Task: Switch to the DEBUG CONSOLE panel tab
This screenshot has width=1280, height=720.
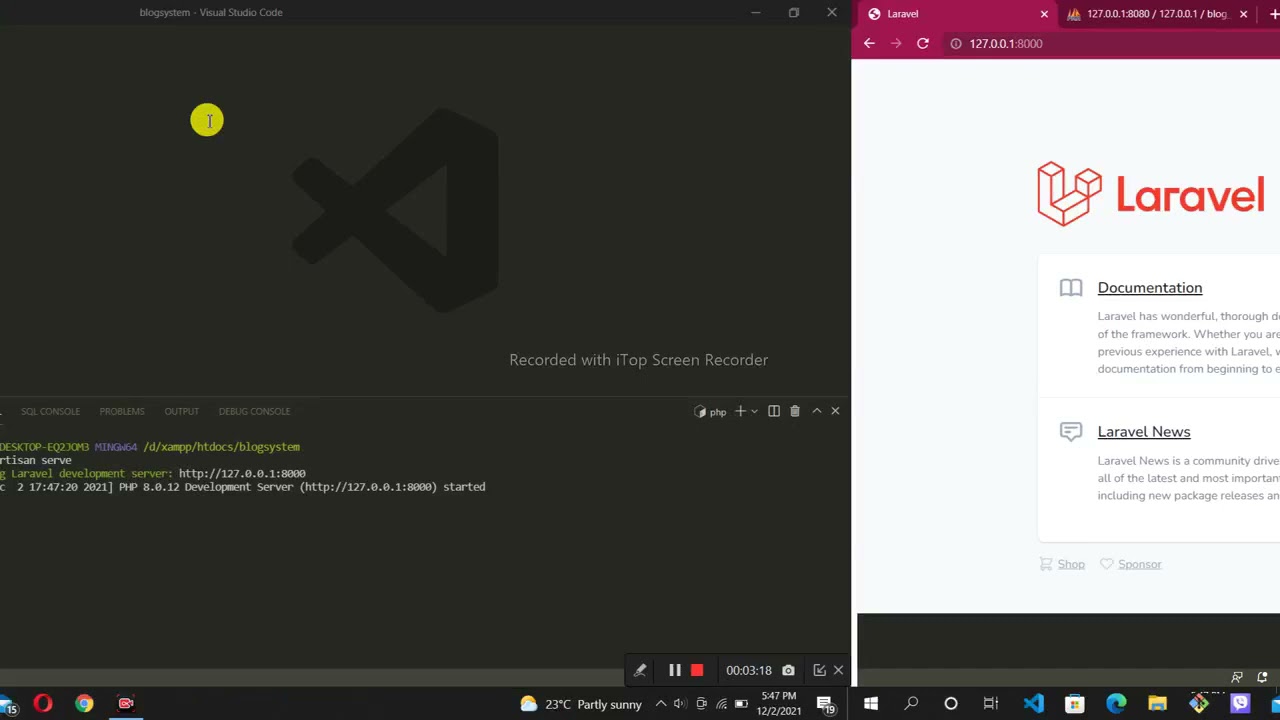Action: (x=254, y=411)
